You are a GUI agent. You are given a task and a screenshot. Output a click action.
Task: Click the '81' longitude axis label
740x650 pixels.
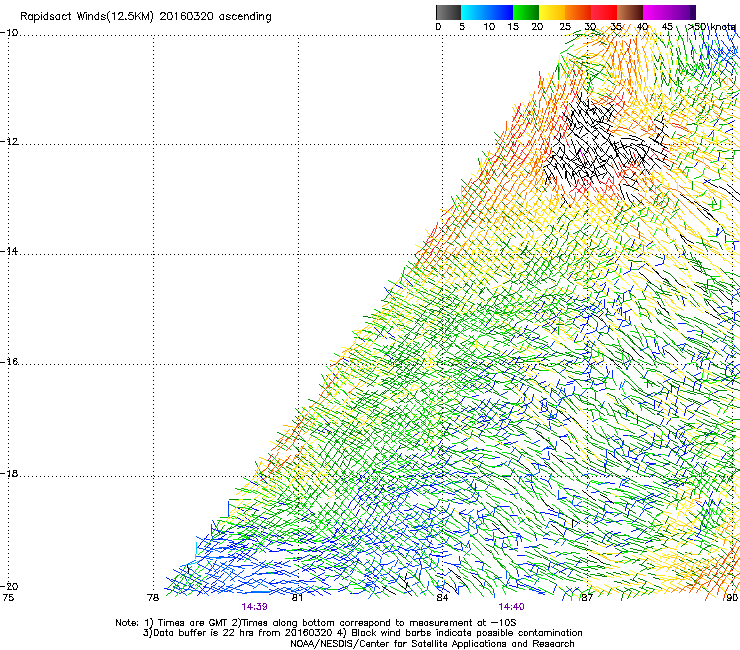[297, 598]
